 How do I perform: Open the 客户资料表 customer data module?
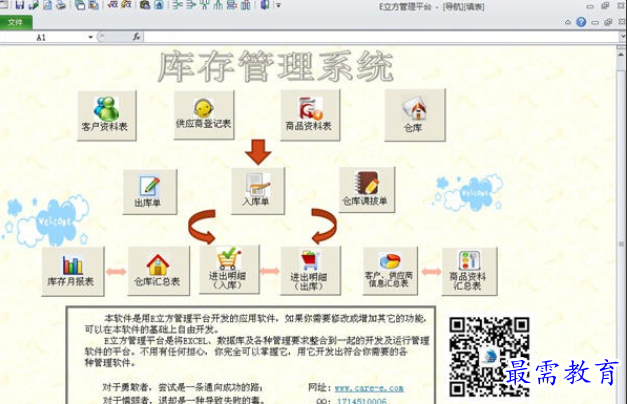[107, 115]
